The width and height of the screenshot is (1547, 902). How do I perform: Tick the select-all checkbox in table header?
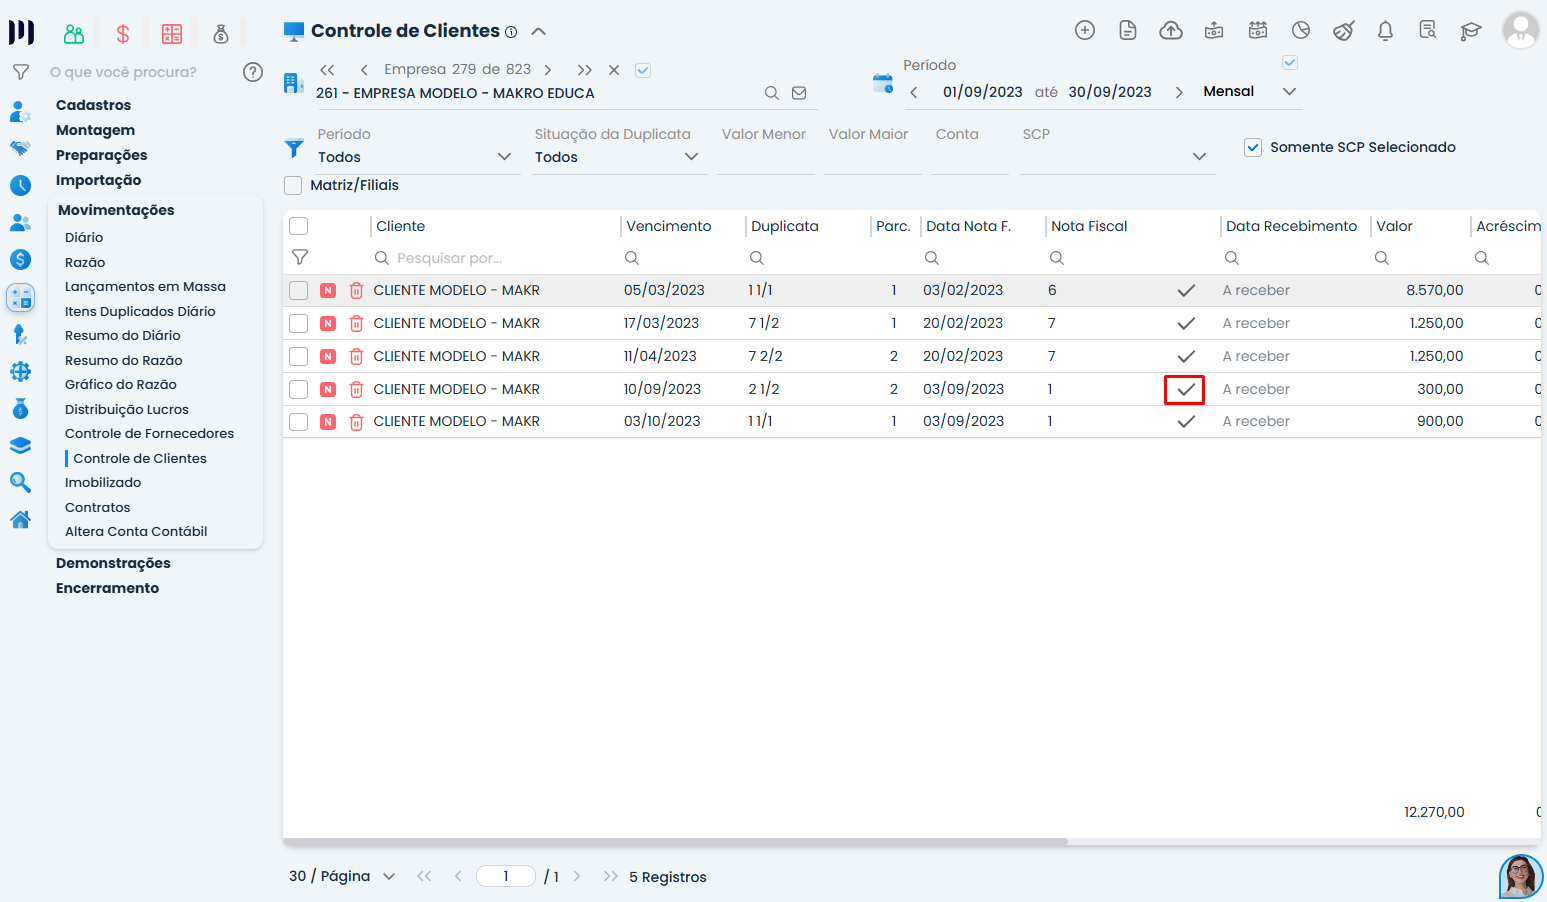point(299,226)
